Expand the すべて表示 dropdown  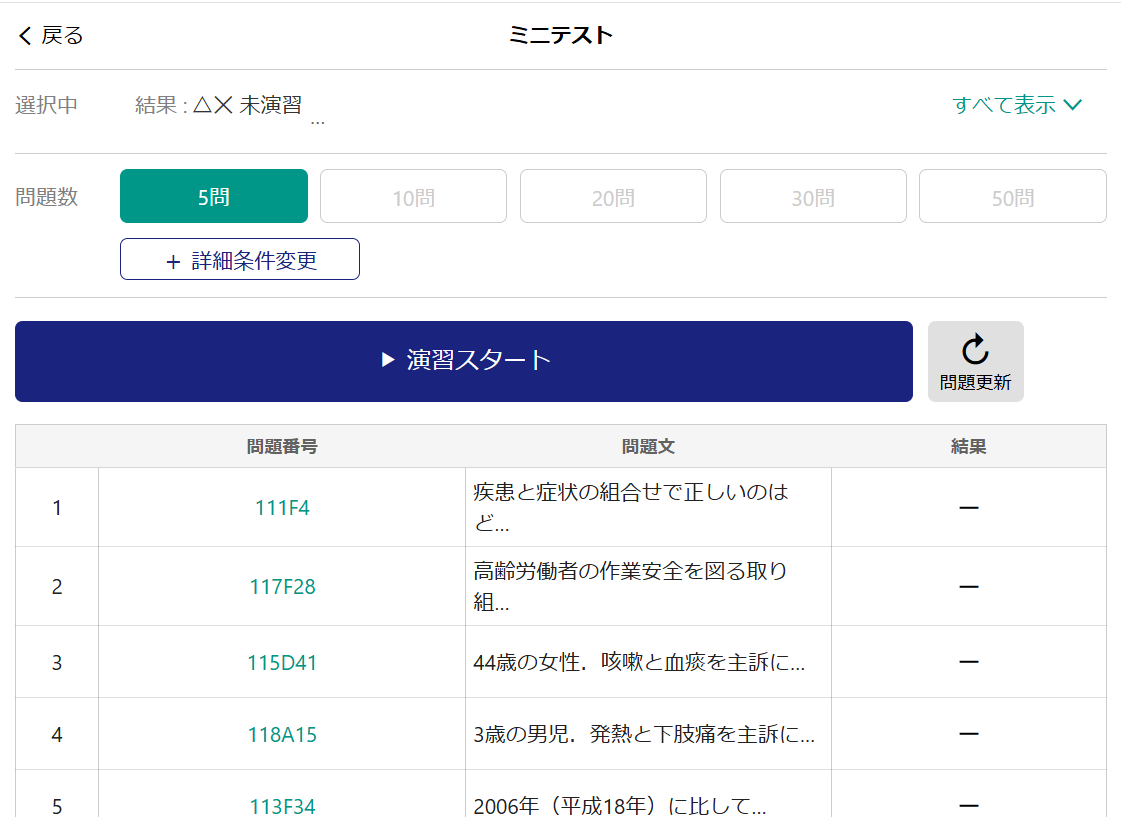tap(1017, 105)
